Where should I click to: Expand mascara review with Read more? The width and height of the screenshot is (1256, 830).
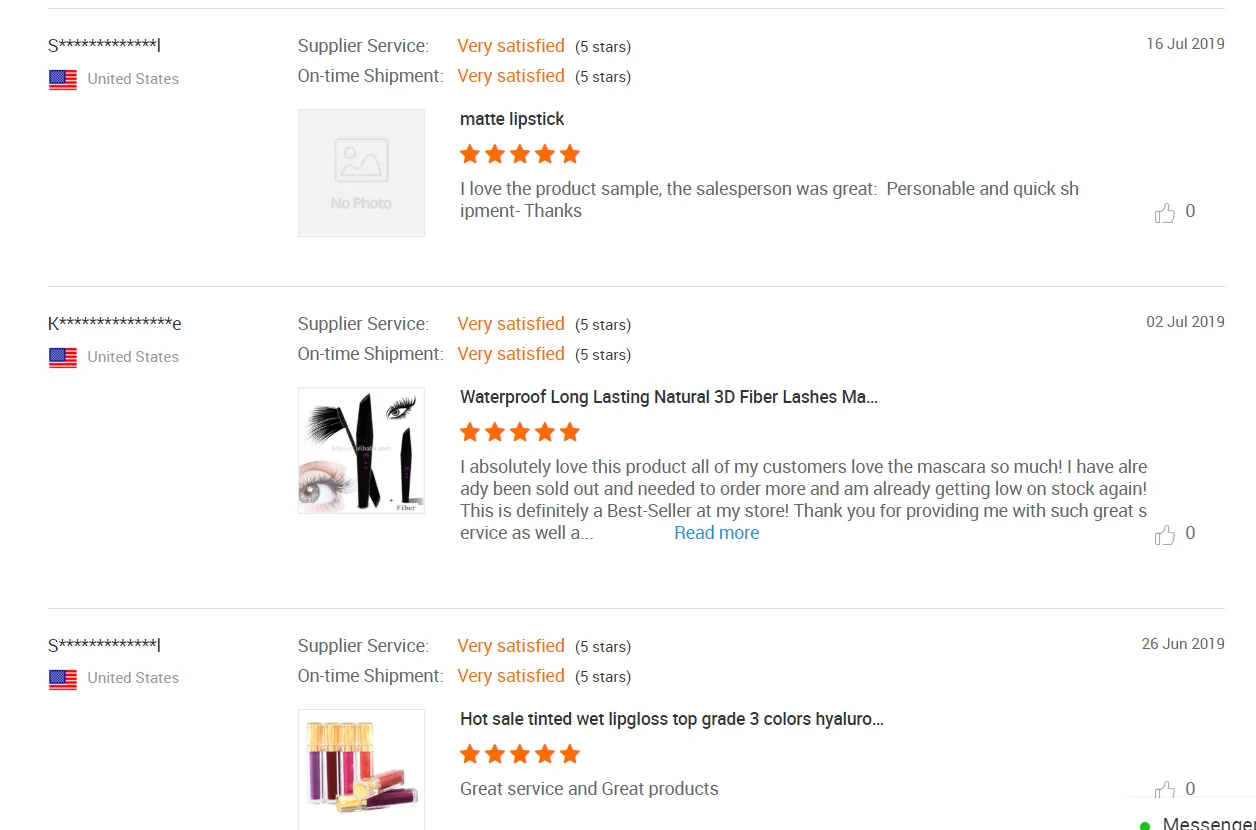pos(716,533)
